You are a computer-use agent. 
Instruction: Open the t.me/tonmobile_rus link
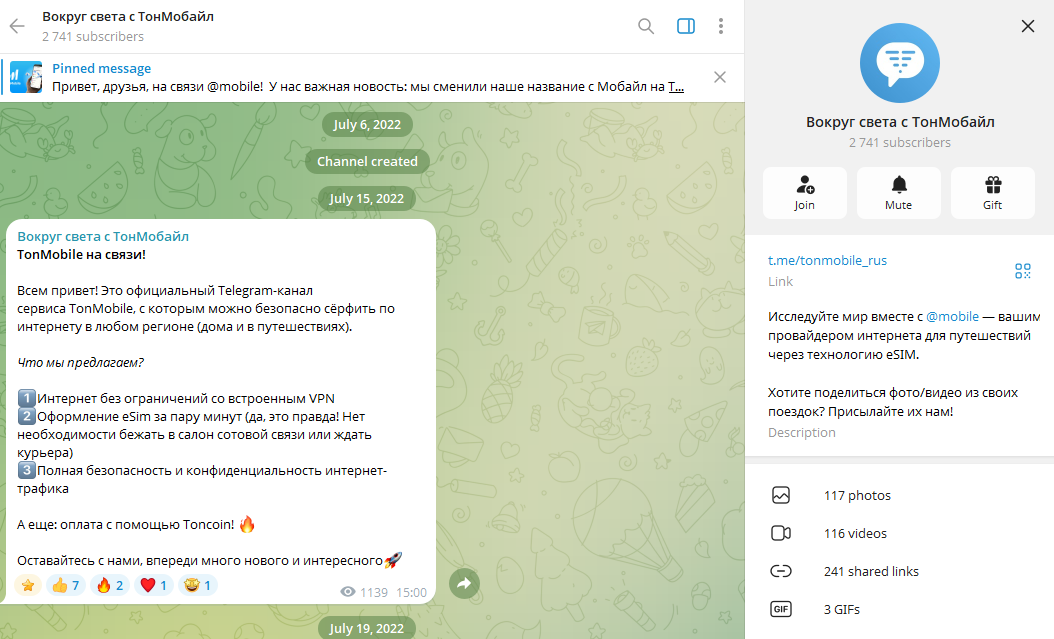click(827, 260)
